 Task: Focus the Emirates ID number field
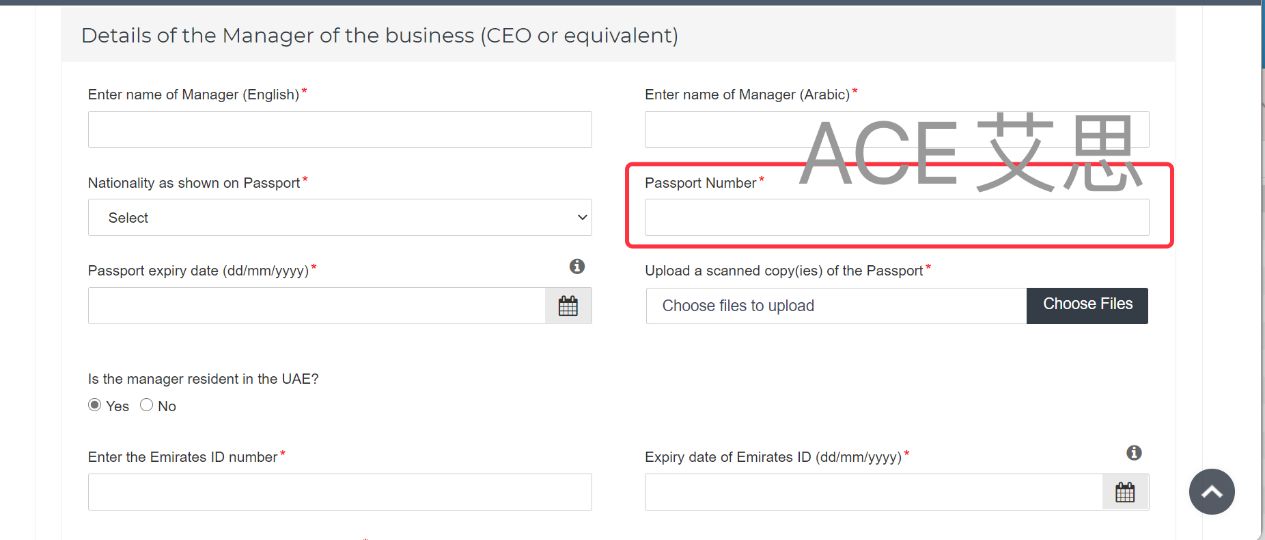(340, 492)
